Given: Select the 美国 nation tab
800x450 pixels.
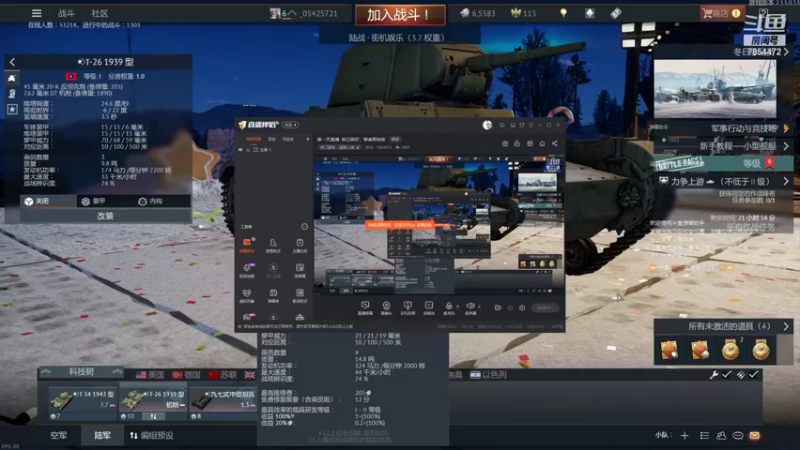Looking at the screenshot, I should tap(150, 375).
